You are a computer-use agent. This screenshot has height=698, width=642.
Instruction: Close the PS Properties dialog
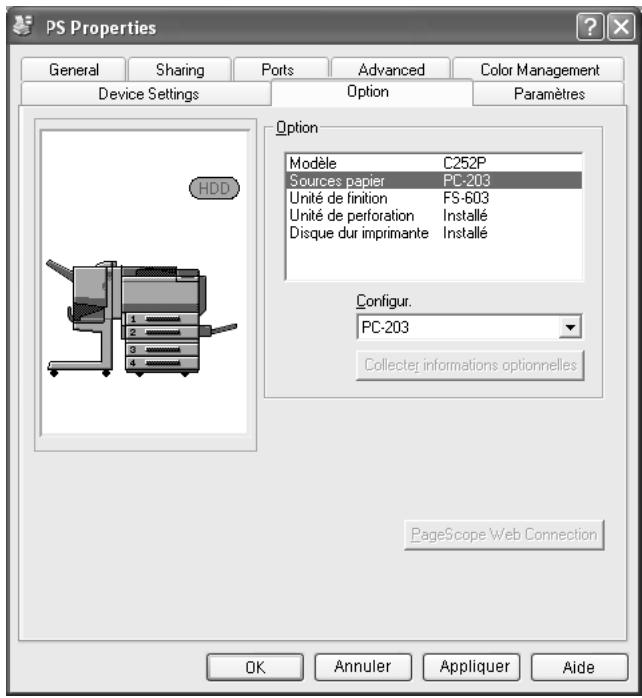pos(622,27)
